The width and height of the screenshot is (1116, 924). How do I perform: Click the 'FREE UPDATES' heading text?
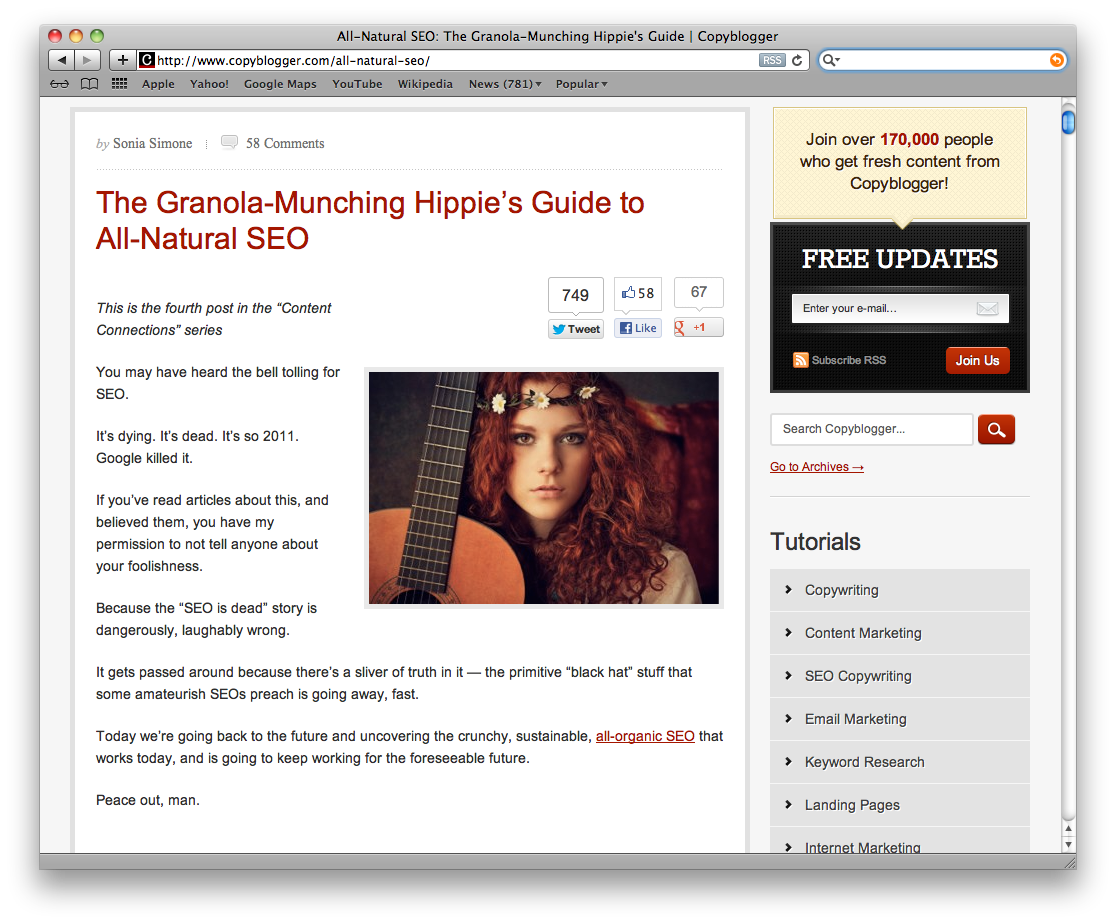900,259
